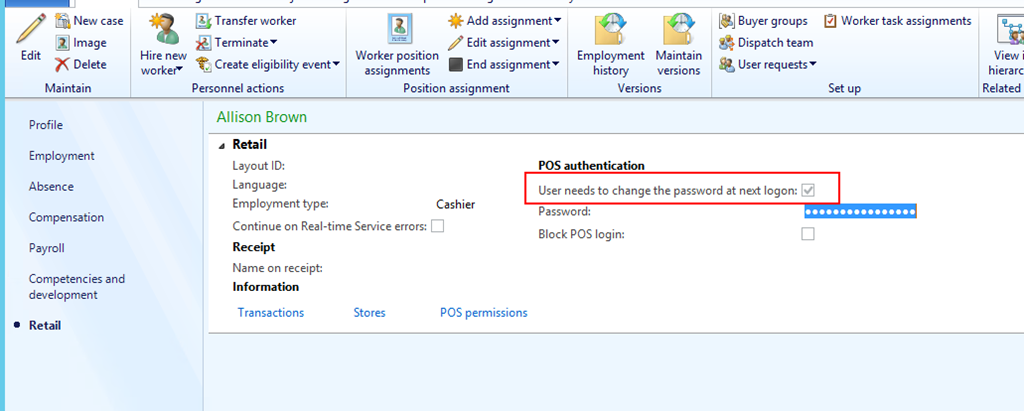Enable the Block POS login checkbox
The height and width of the screenshot is (411, 1024).
click(x=808, y=234)
